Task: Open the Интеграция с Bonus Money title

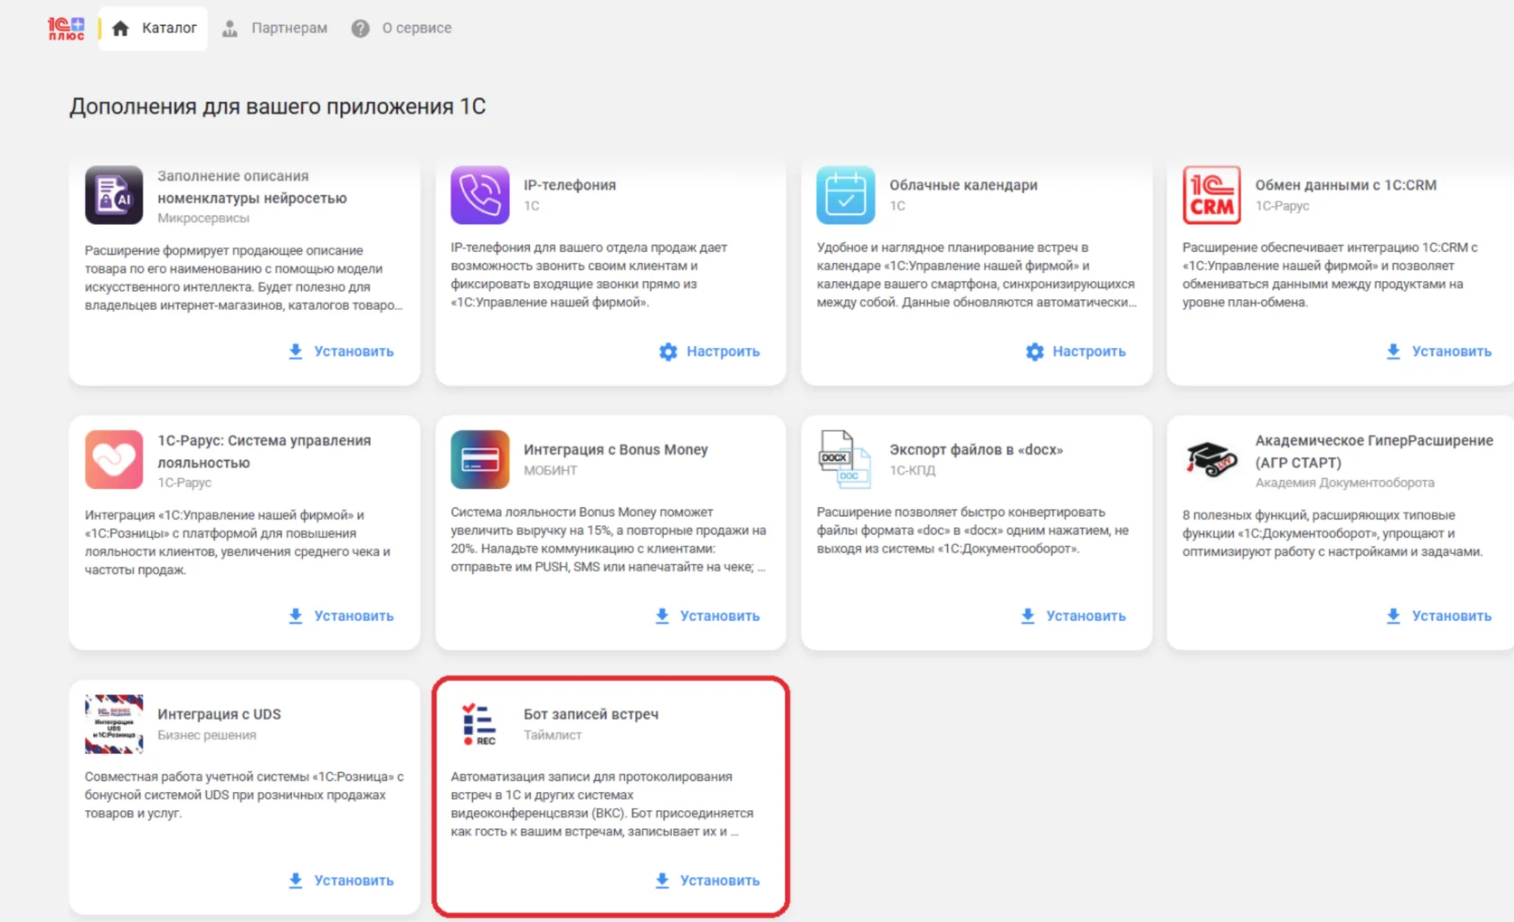Action: click(615, 449)
